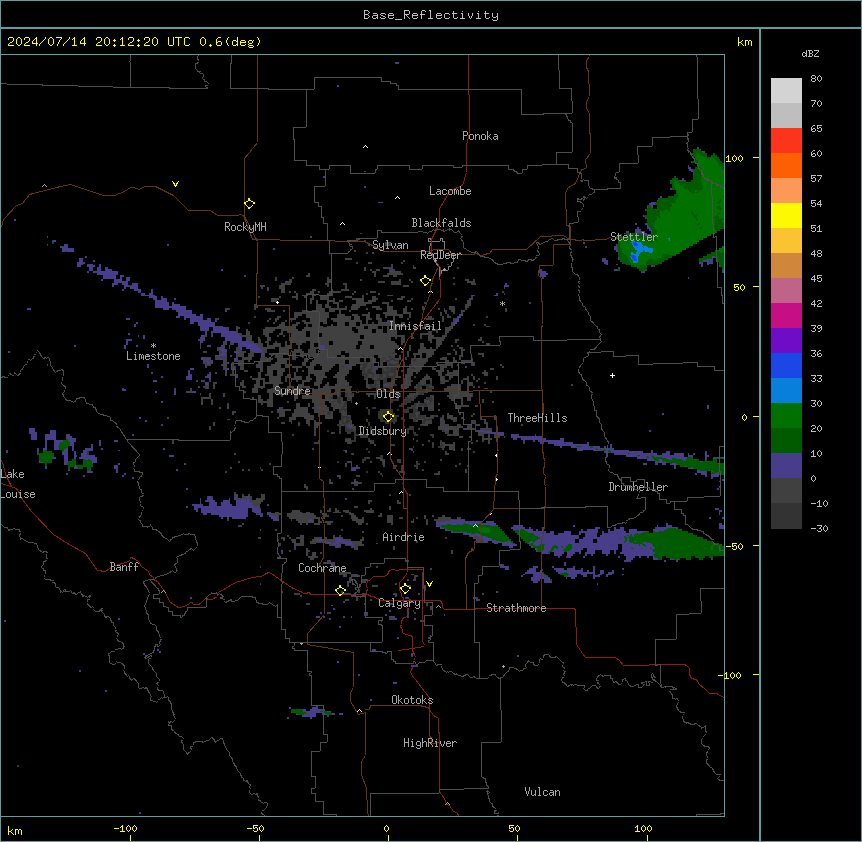Click the Stettler city label
862x842 pixels.
coord(634,237)
